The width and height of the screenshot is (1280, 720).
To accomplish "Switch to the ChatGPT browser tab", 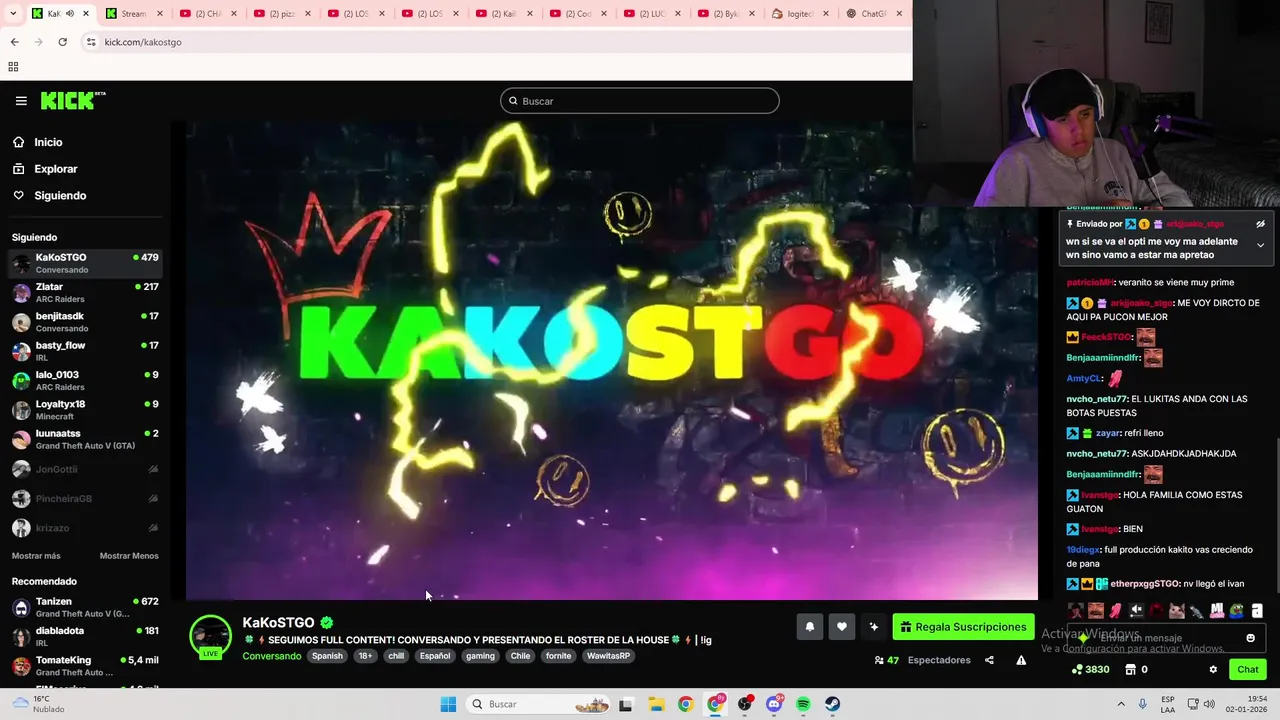I will [x=873, y=14].
